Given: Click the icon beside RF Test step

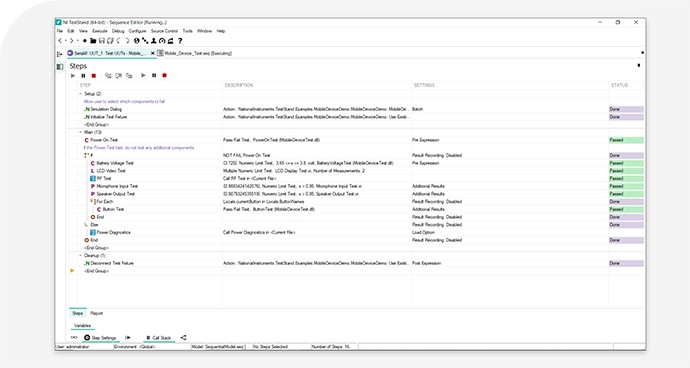Looking at the screenshot, I should coord(93,179).
